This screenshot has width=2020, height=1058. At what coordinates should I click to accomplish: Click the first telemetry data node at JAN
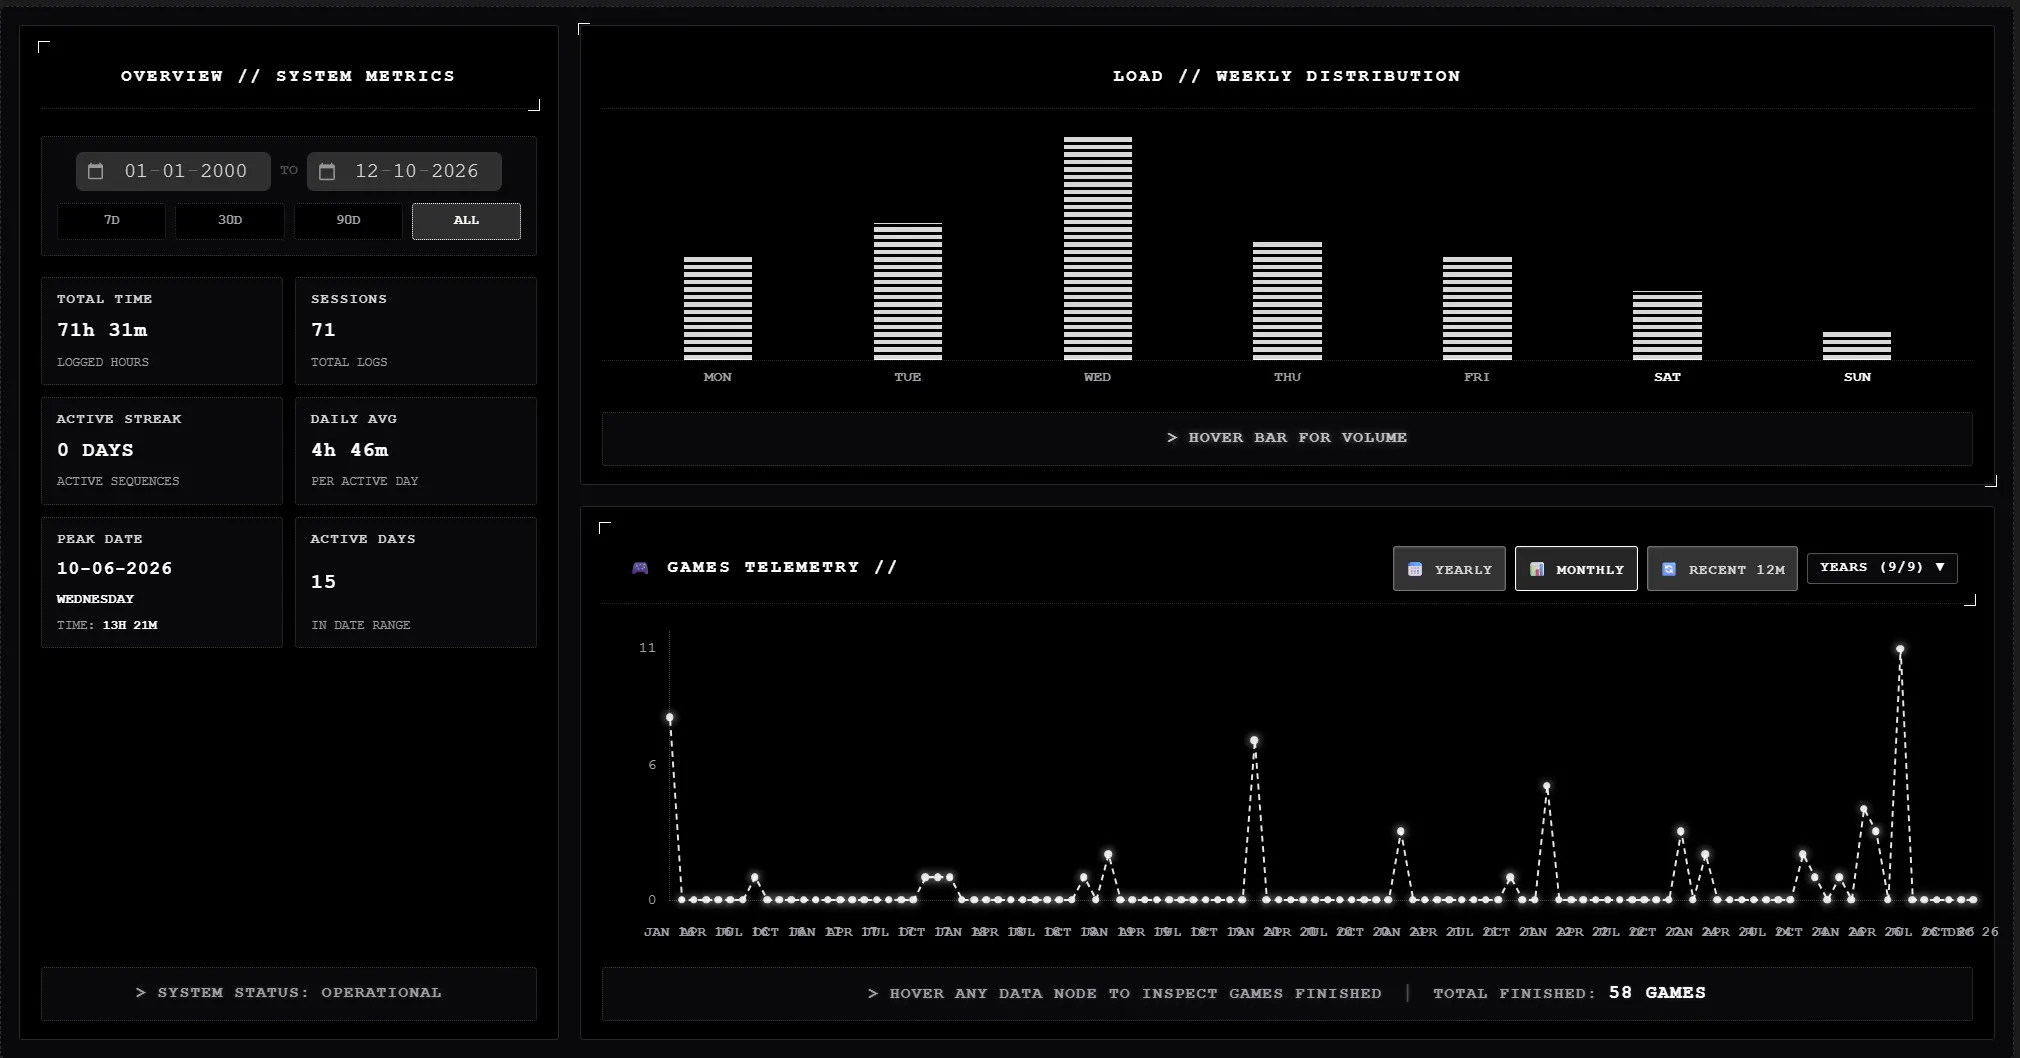(670, 718)
